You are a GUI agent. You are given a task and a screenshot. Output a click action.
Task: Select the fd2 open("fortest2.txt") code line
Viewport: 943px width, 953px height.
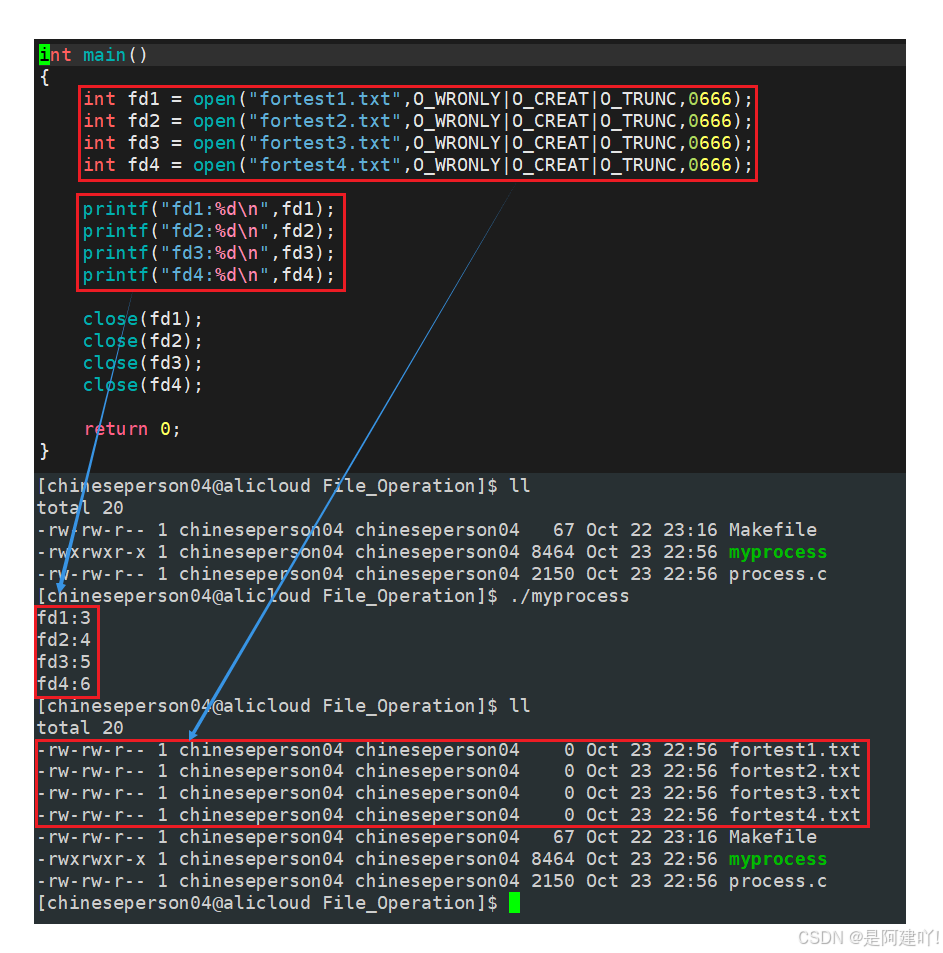(x=417, y=121)
